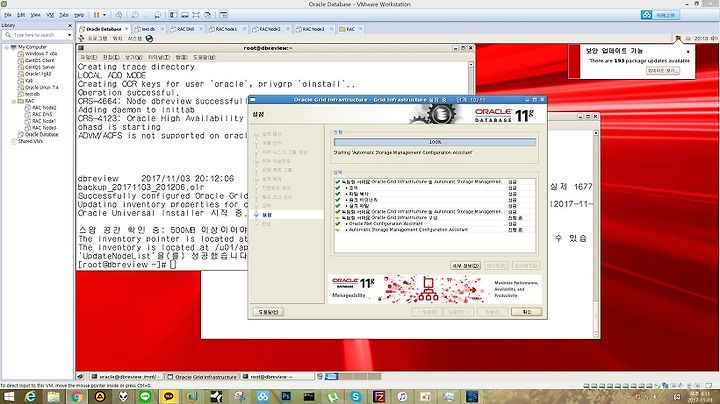The height and width of the screenshot is (404, 720).
Task: Open Chrome from Windows taskbar
Action: (77, 397)
